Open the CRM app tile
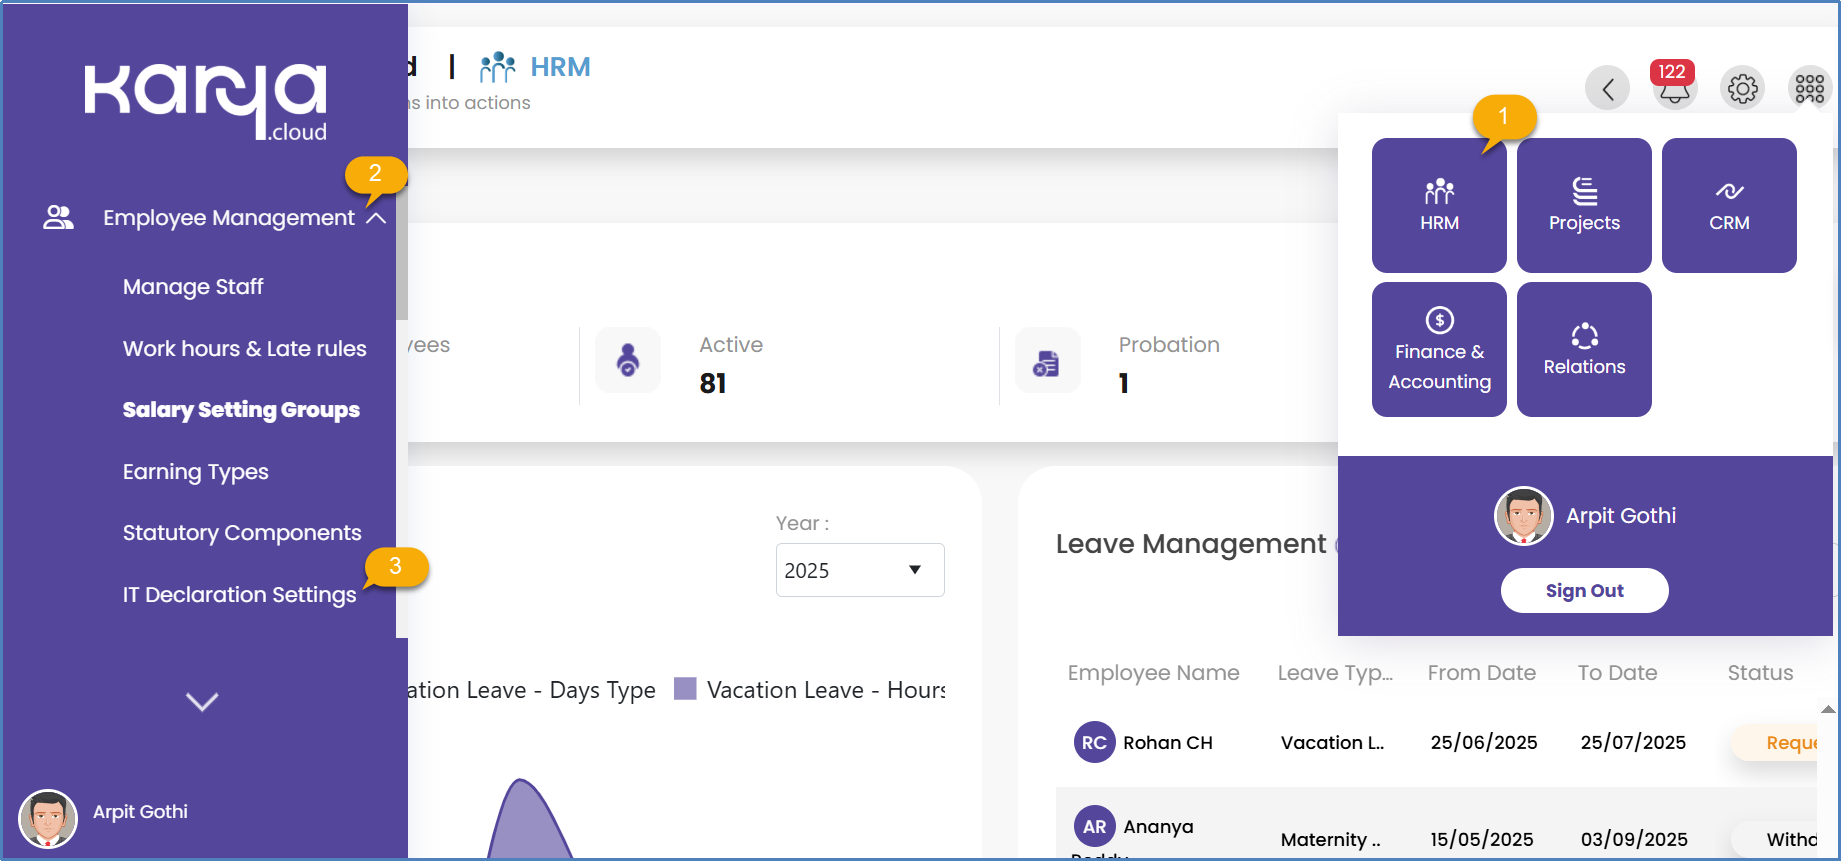This screenshot has width=1841, height=862. (1729, 205)
